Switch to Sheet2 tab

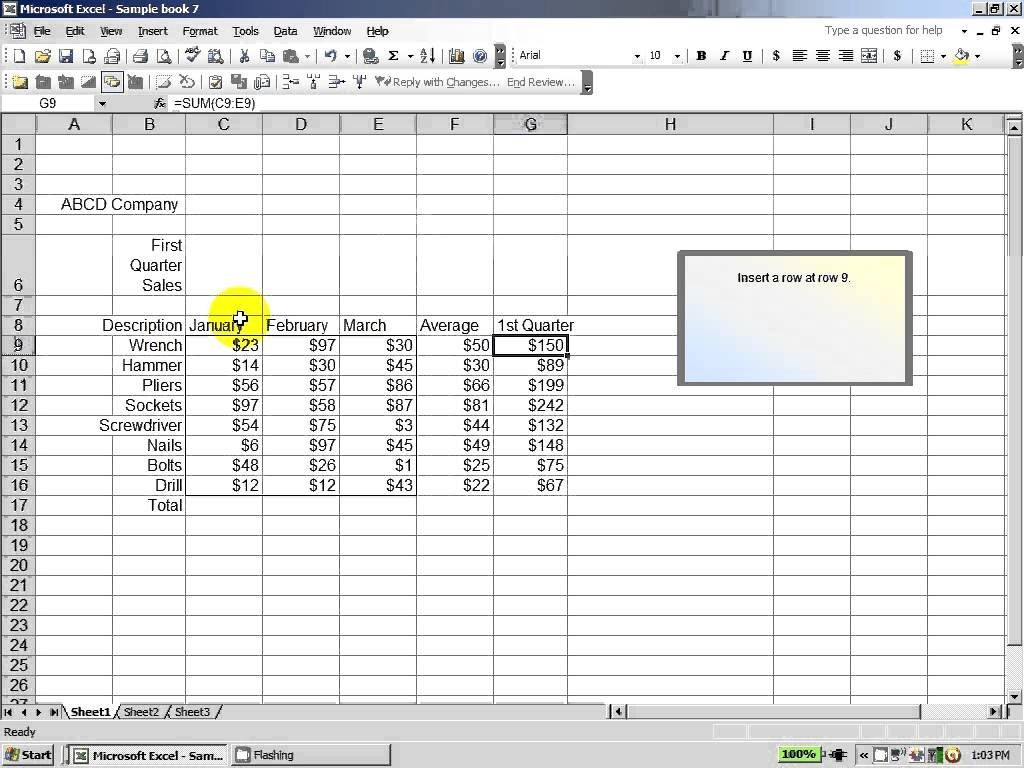pyautogui.click(x=141, y=711)
